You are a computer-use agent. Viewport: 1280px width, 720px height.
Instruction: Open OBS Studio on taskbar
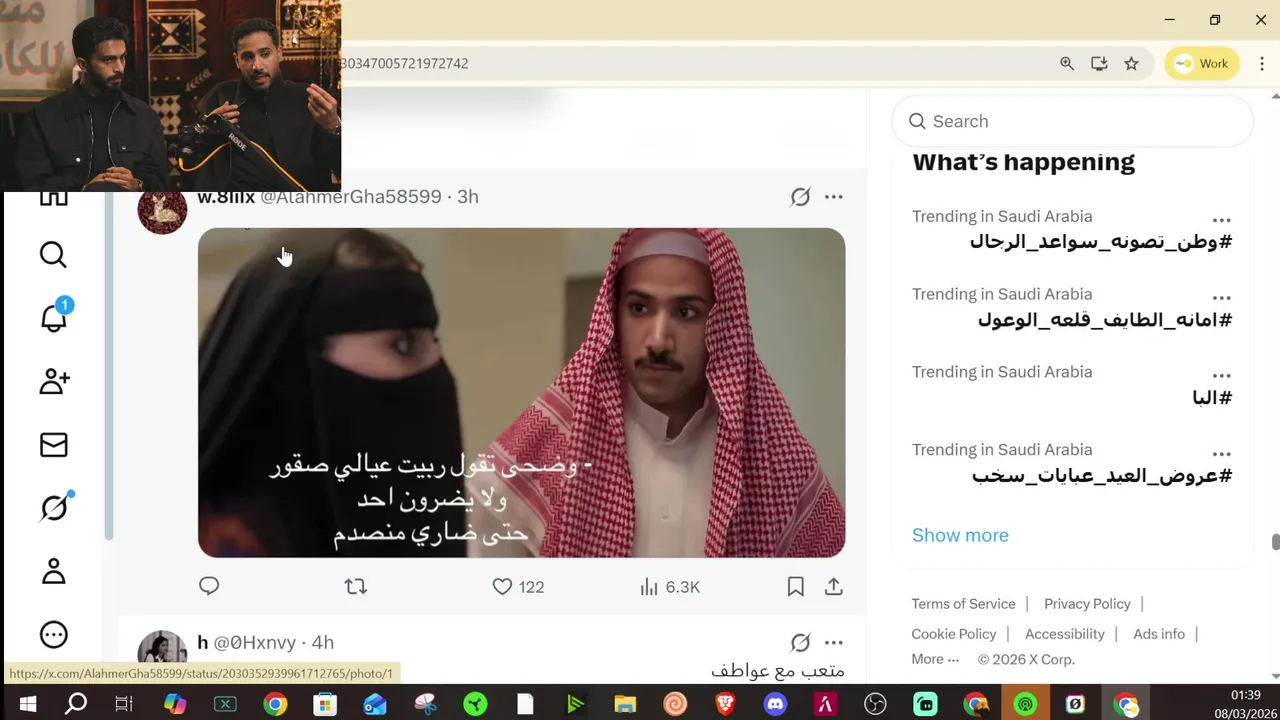pos(875,705)
